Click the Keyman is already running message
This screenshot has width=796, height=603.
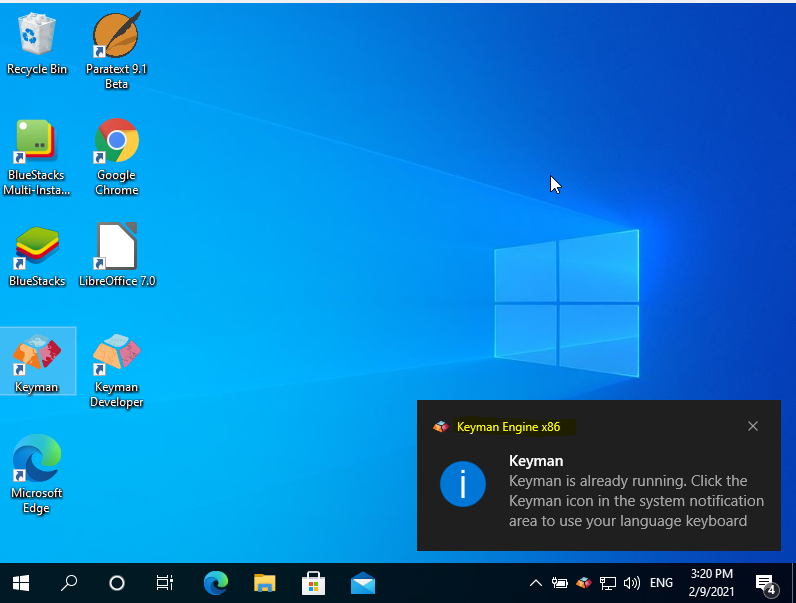tap(636, 501)
